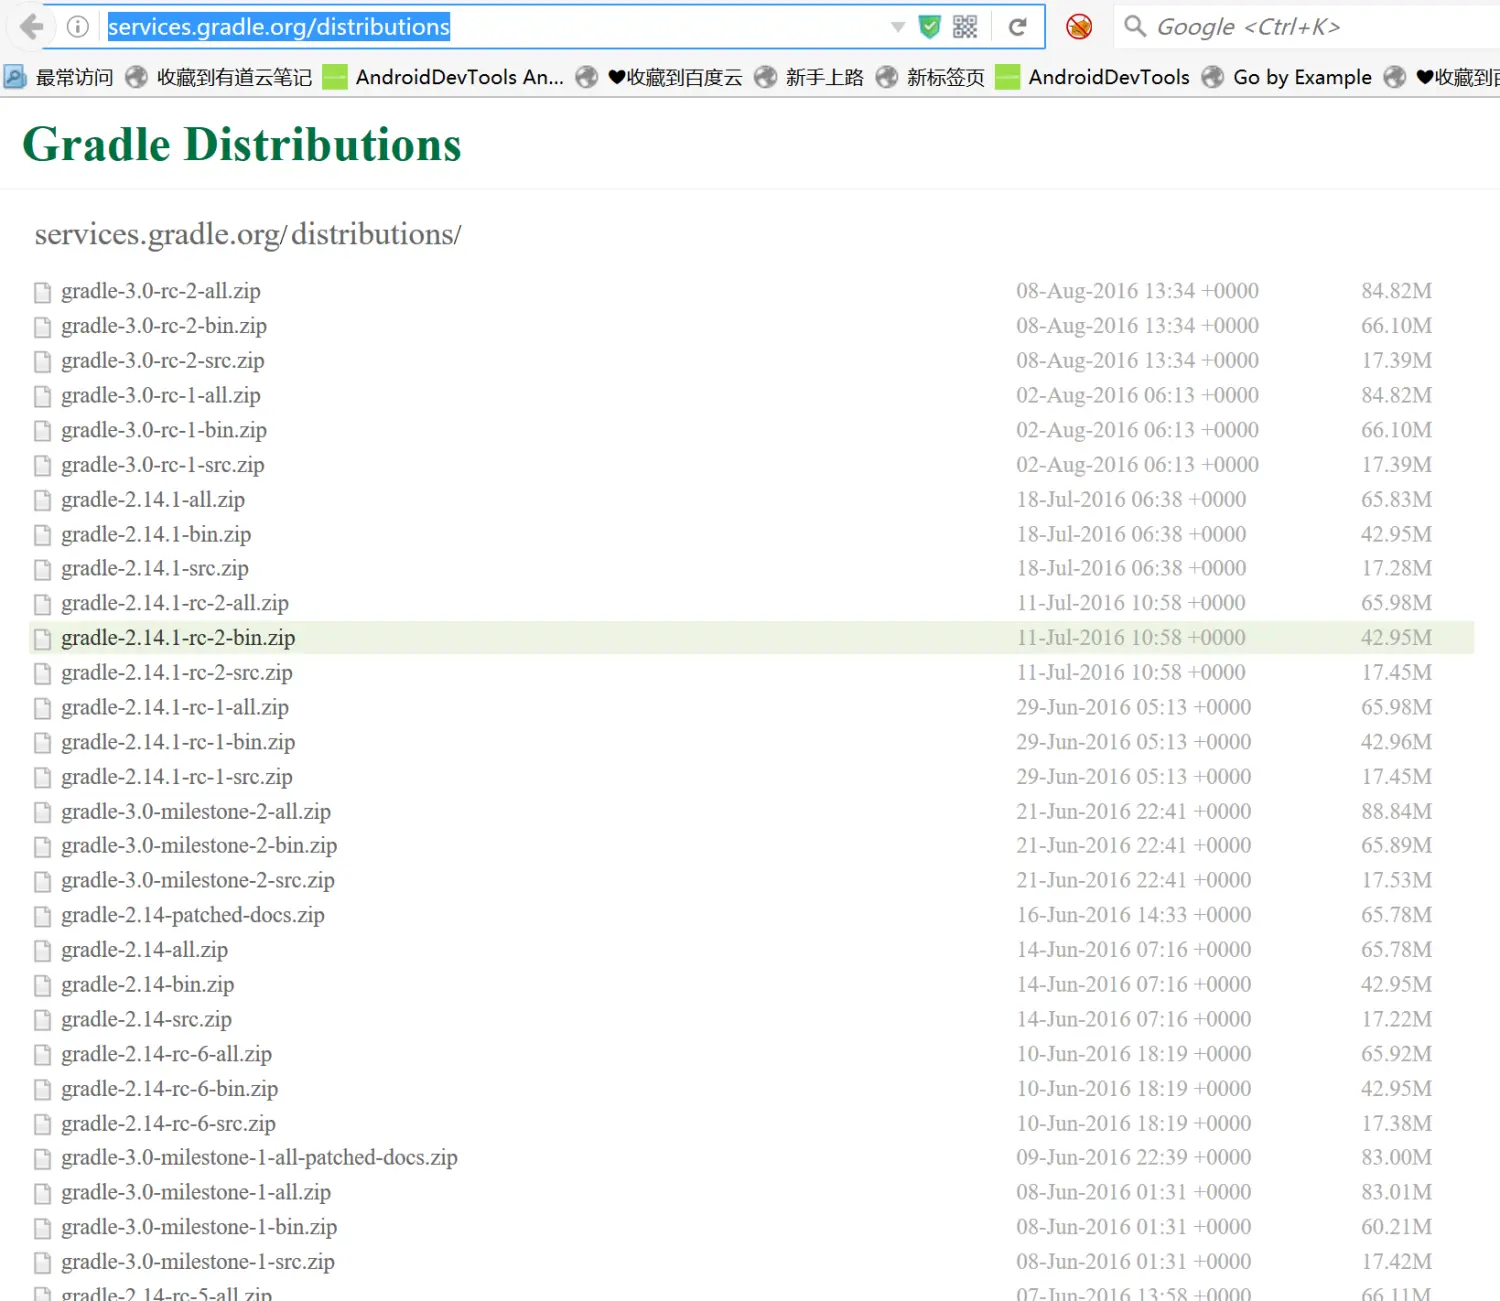Open the site information icon
This screenshot has width=1500, height=1301.
point(78,27)
